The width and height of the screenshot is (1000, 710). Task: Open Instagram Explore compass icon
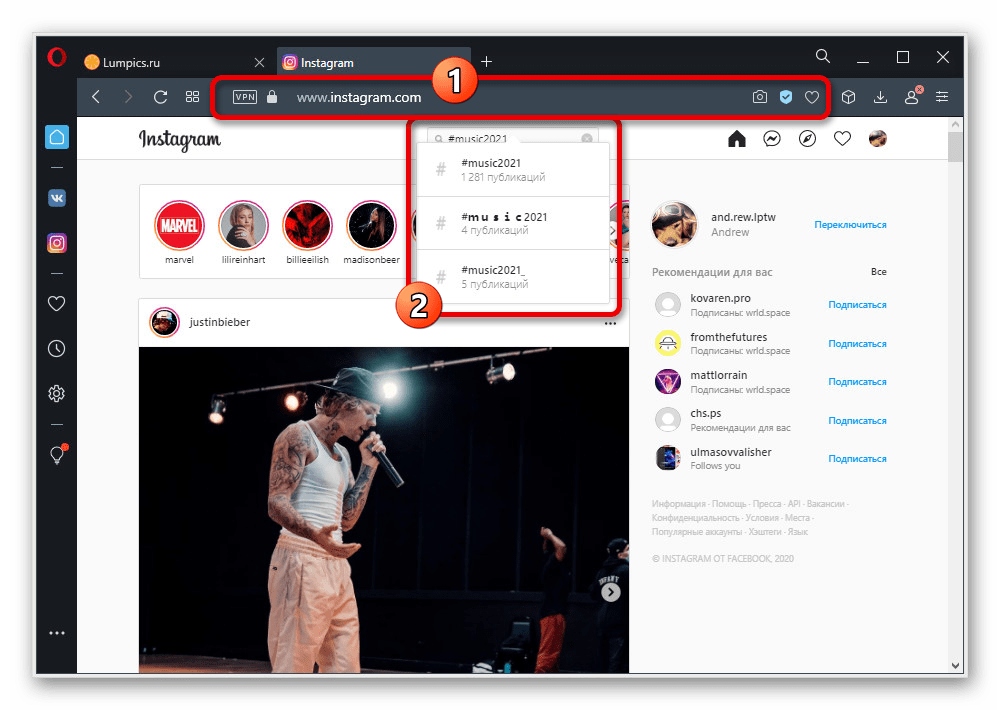click(x=807, y=138)
